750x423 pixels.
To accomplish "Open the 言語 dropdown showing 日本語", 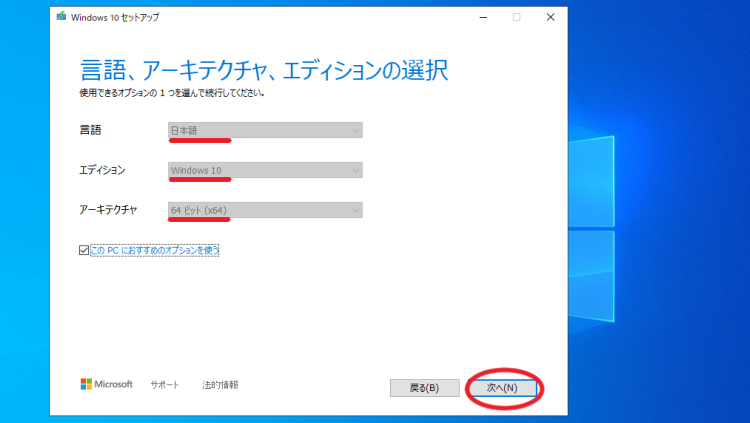I will [265, 130].
